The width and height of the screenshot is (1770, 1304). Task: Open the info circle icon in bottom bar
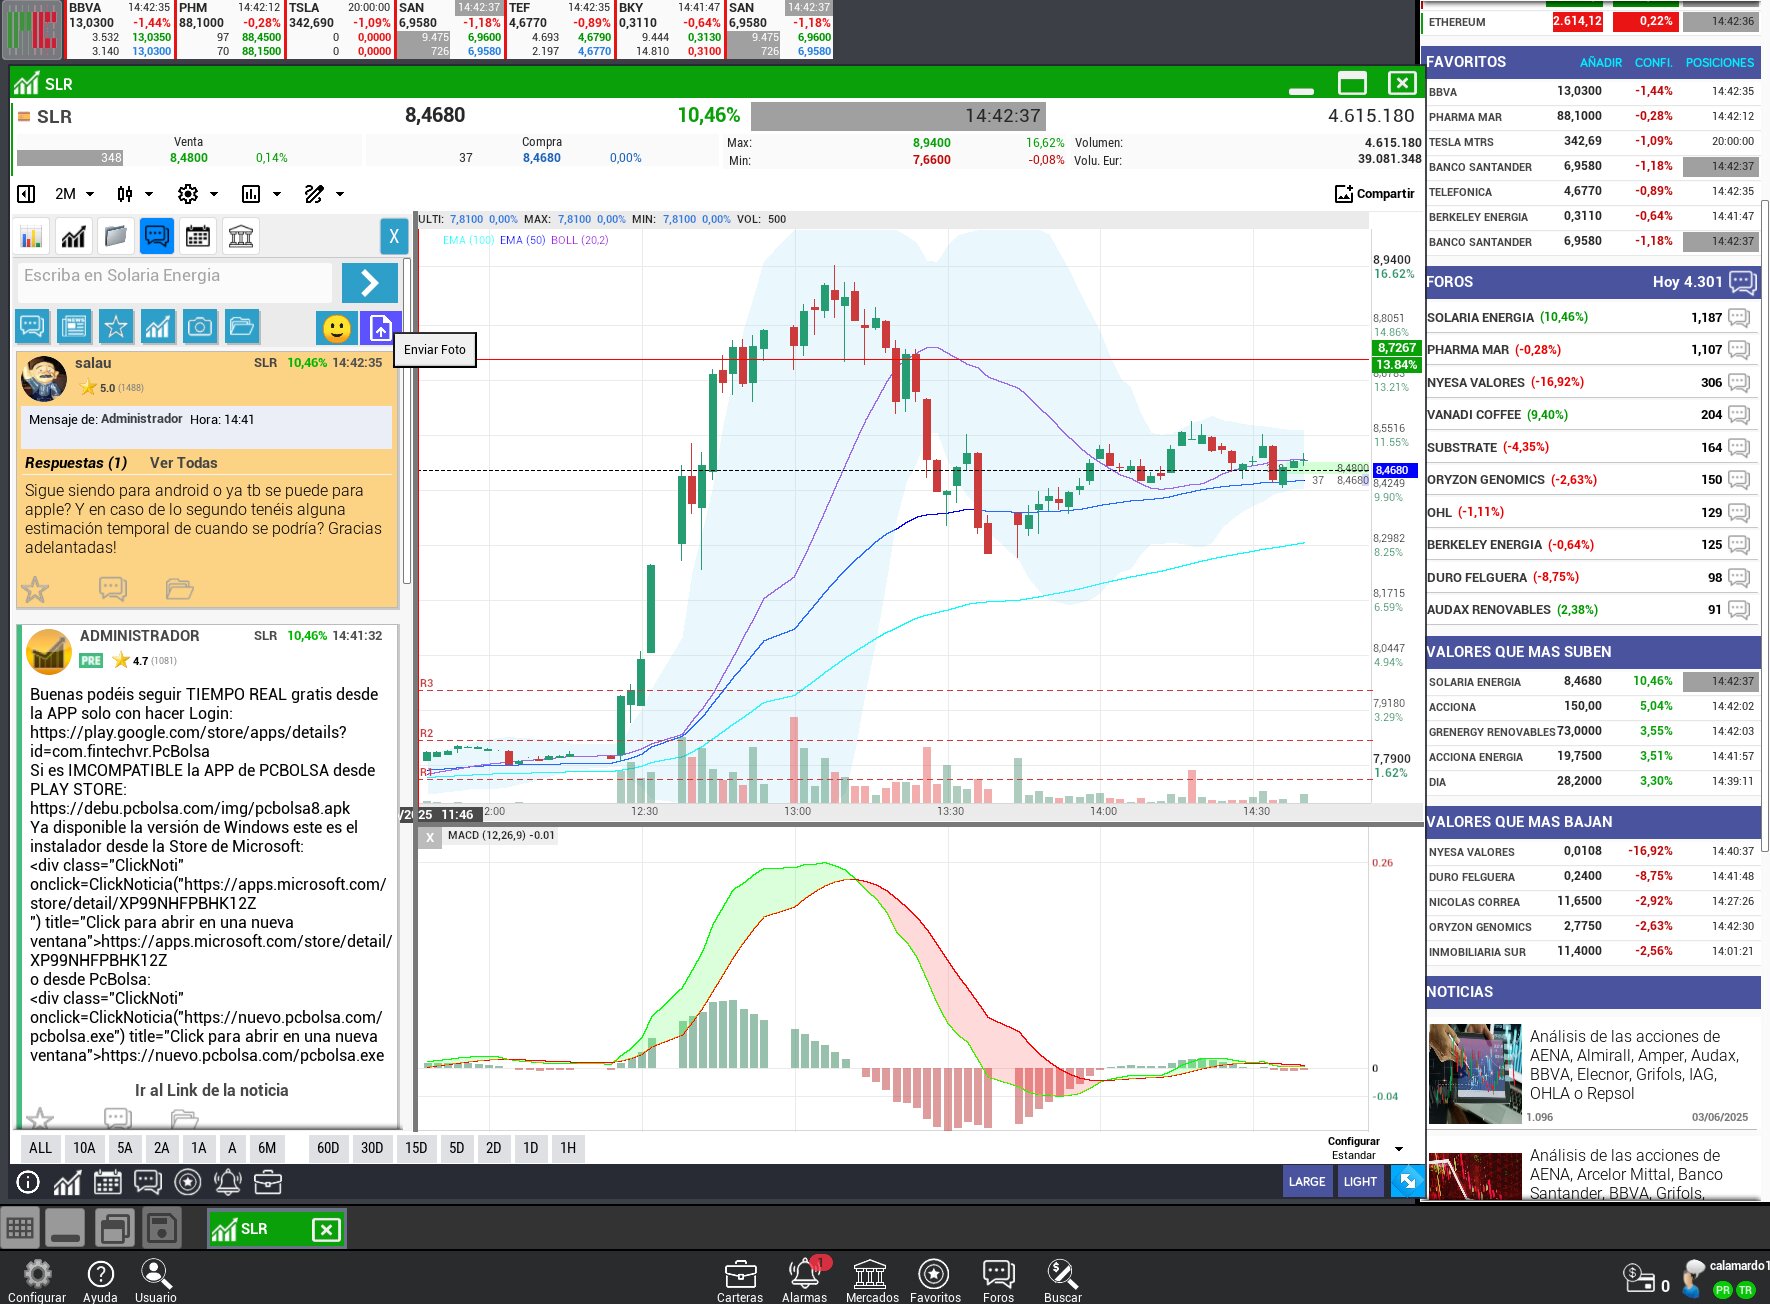click(x=28, y=1183)
